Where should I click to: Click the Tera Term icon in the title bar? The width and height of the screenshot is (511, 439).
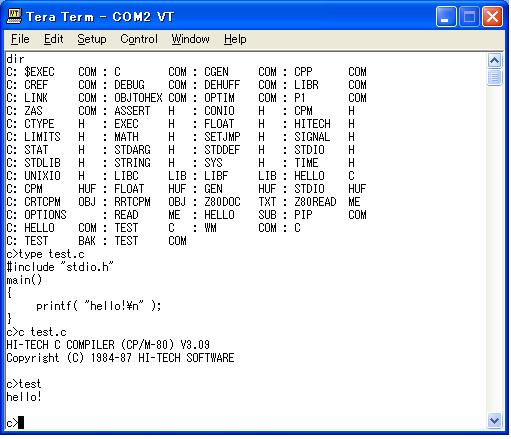[x=14, y=16]
